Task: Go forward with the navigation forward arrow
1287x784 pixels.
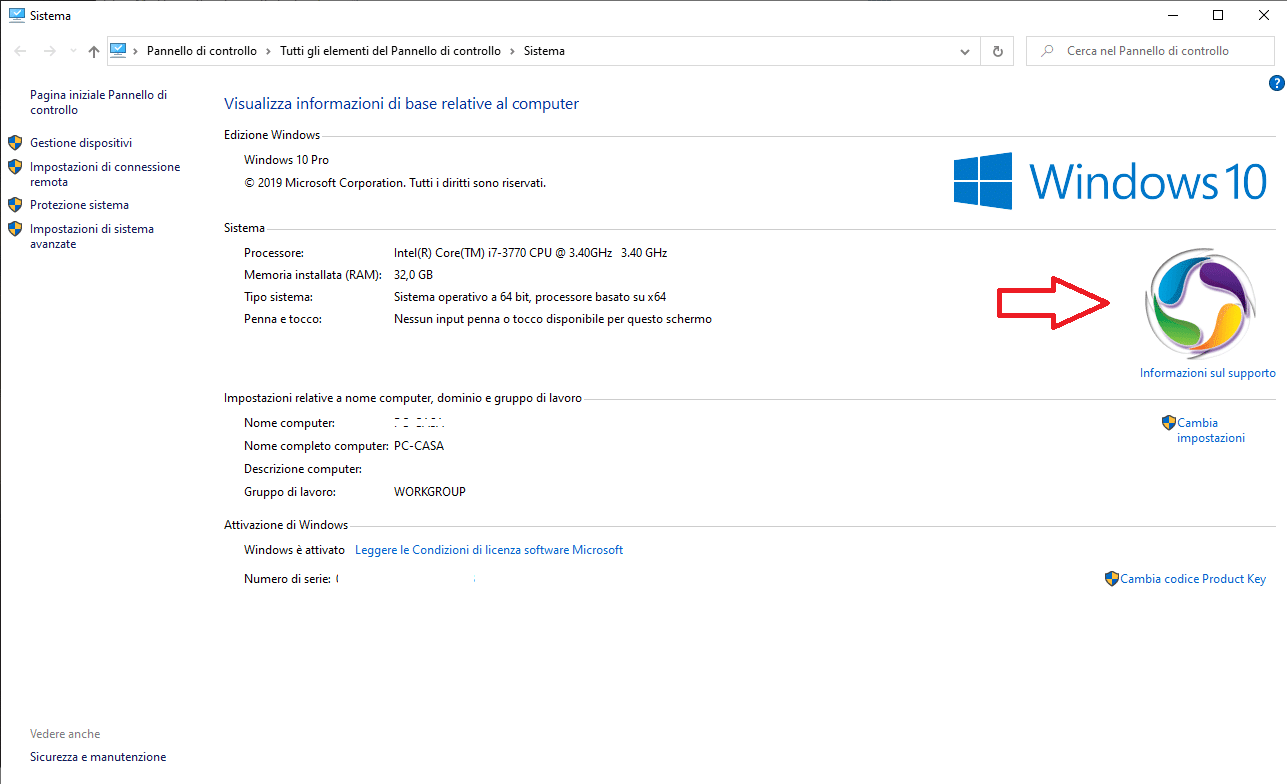Action: tap(49, 51)
